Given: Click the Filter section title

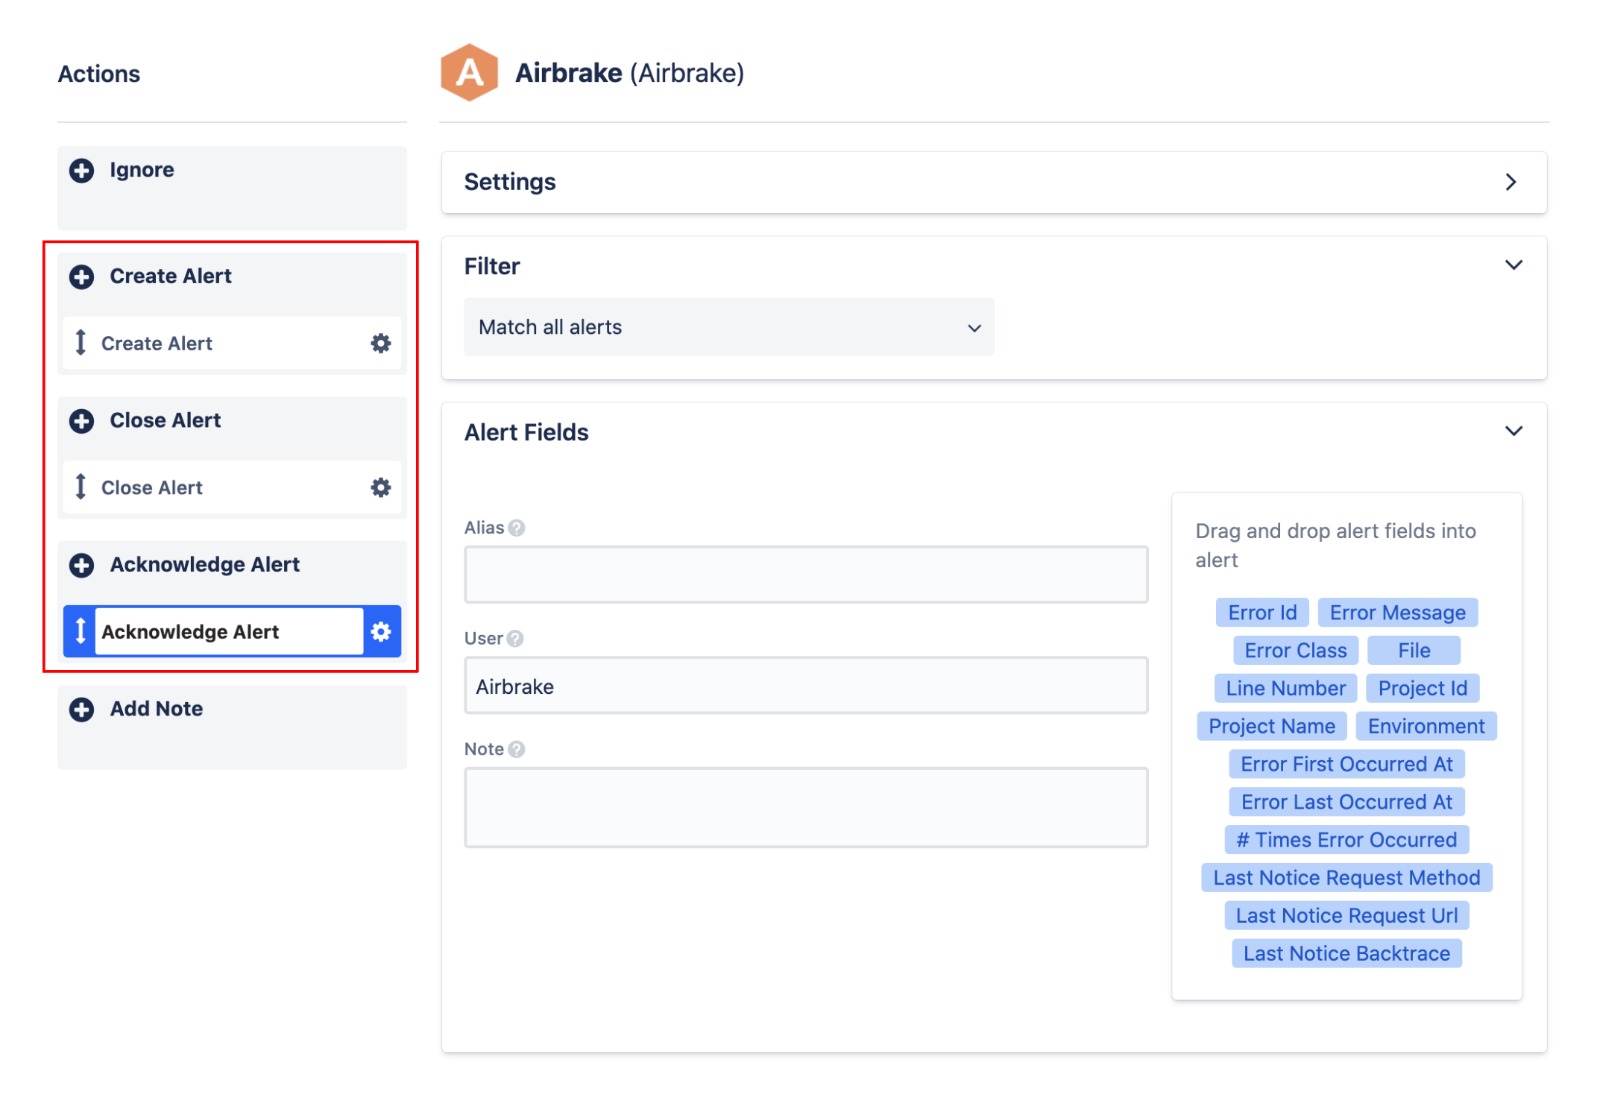Looking at the screenshot, I should [492, 266].
